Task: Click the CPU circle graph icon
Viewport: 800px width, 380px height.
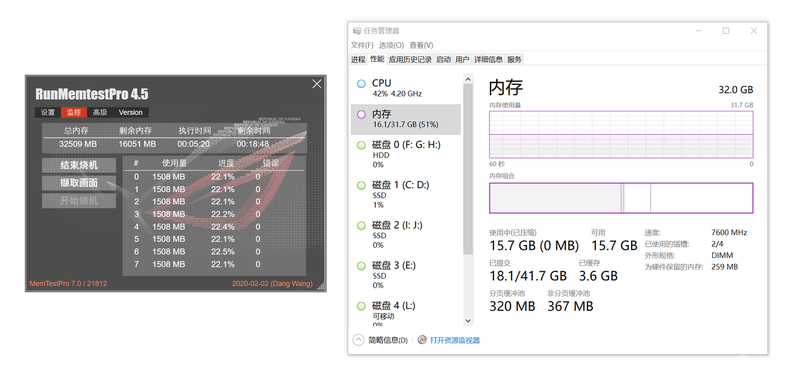Action: pyautogui.click(x=361, y=84)
